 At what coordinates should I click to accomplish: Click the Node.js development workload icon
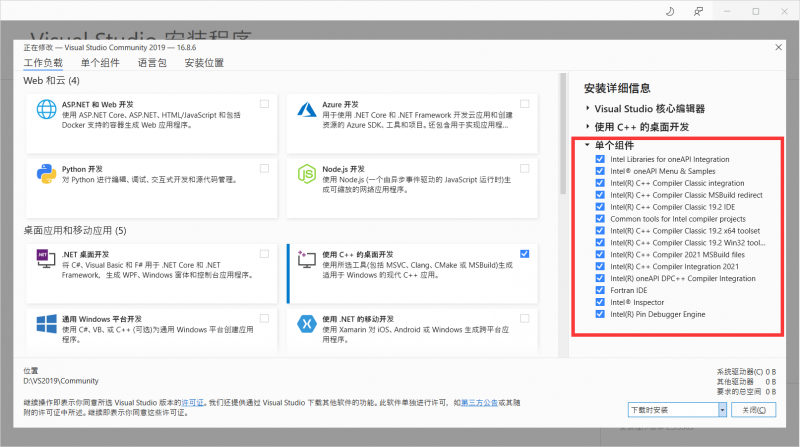click(x=306, y=174)
